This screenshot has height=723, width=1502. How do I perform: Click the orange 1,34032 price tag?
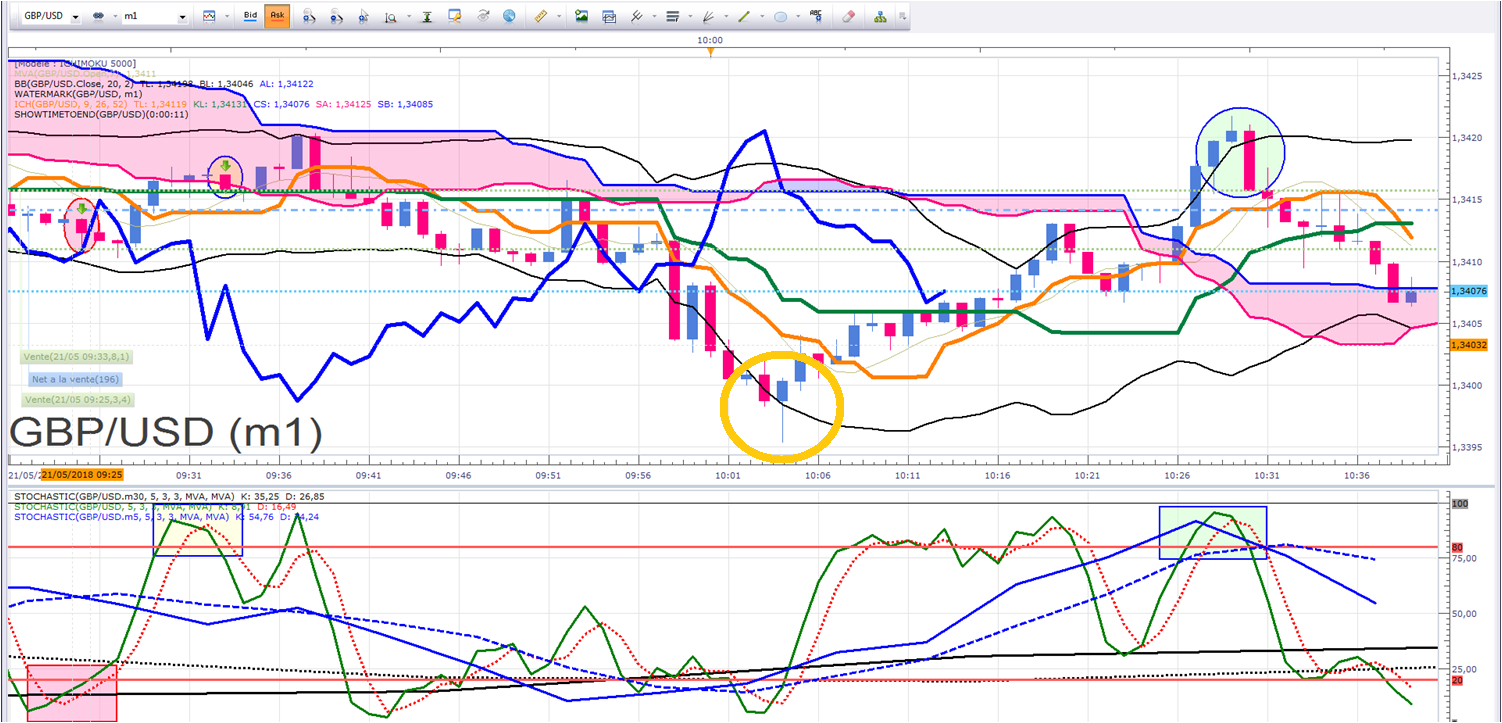point(1467,344)
